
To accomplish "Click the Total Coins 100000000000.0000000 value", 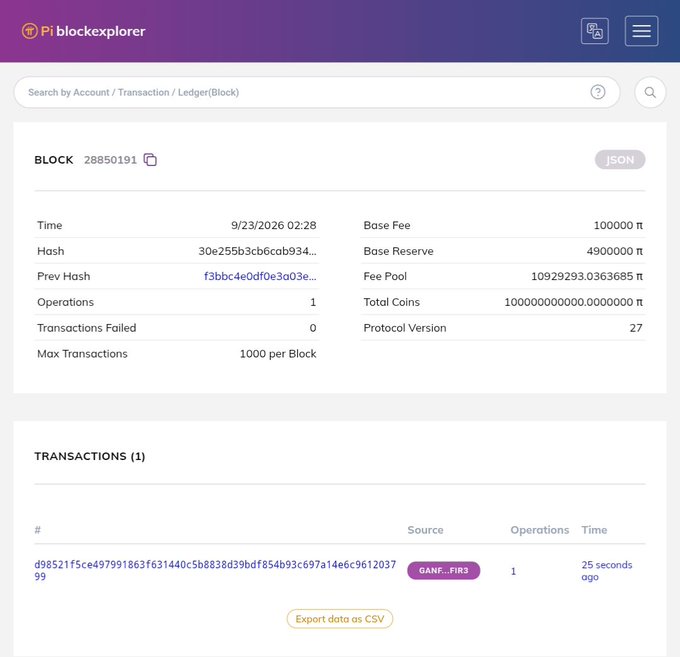I will point(573,302).
